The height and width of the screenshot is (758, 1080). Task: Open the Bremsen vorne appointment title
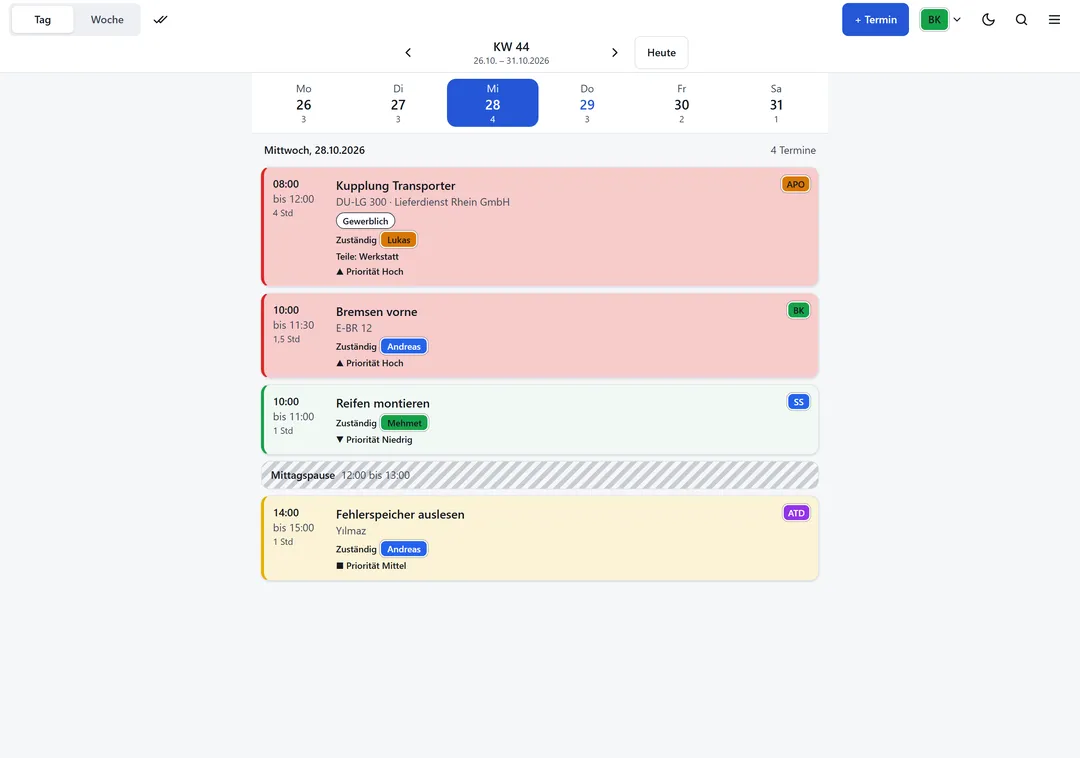tap(377, 312)
